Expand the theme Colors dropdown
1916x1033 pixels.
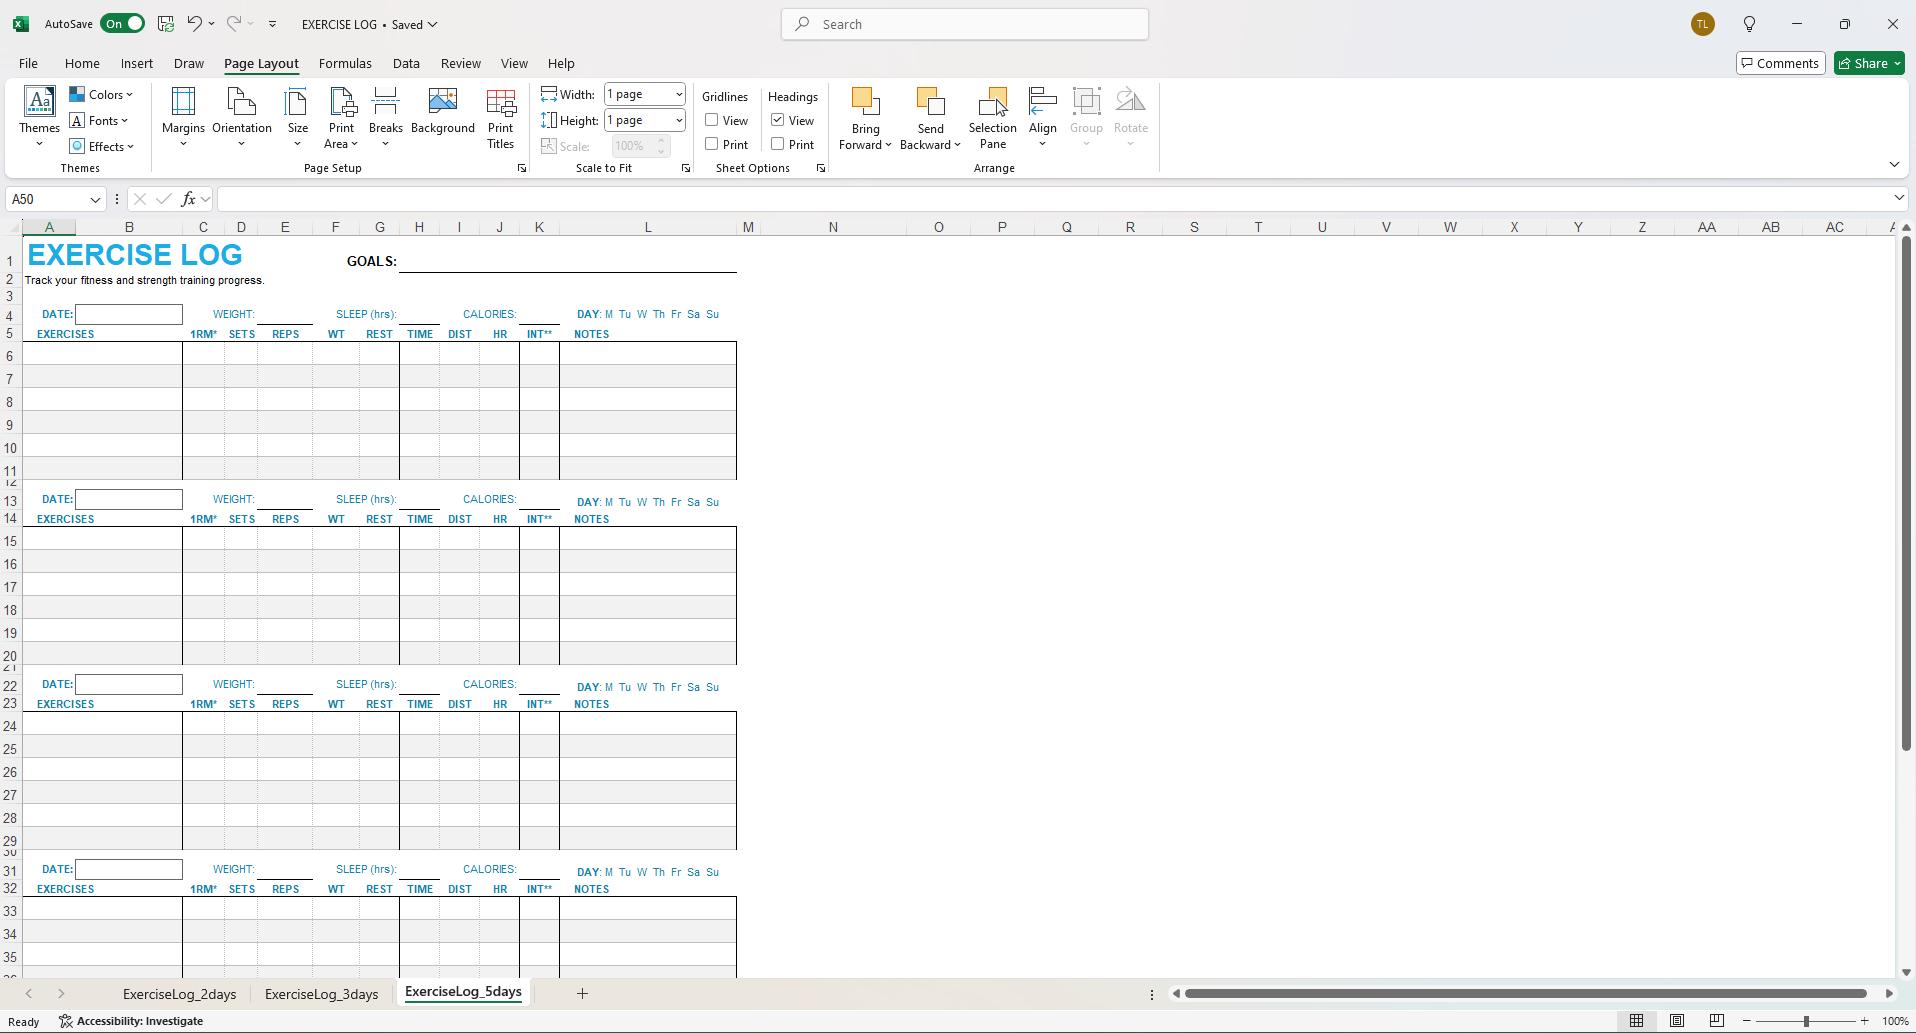click(x=101, y=94)
